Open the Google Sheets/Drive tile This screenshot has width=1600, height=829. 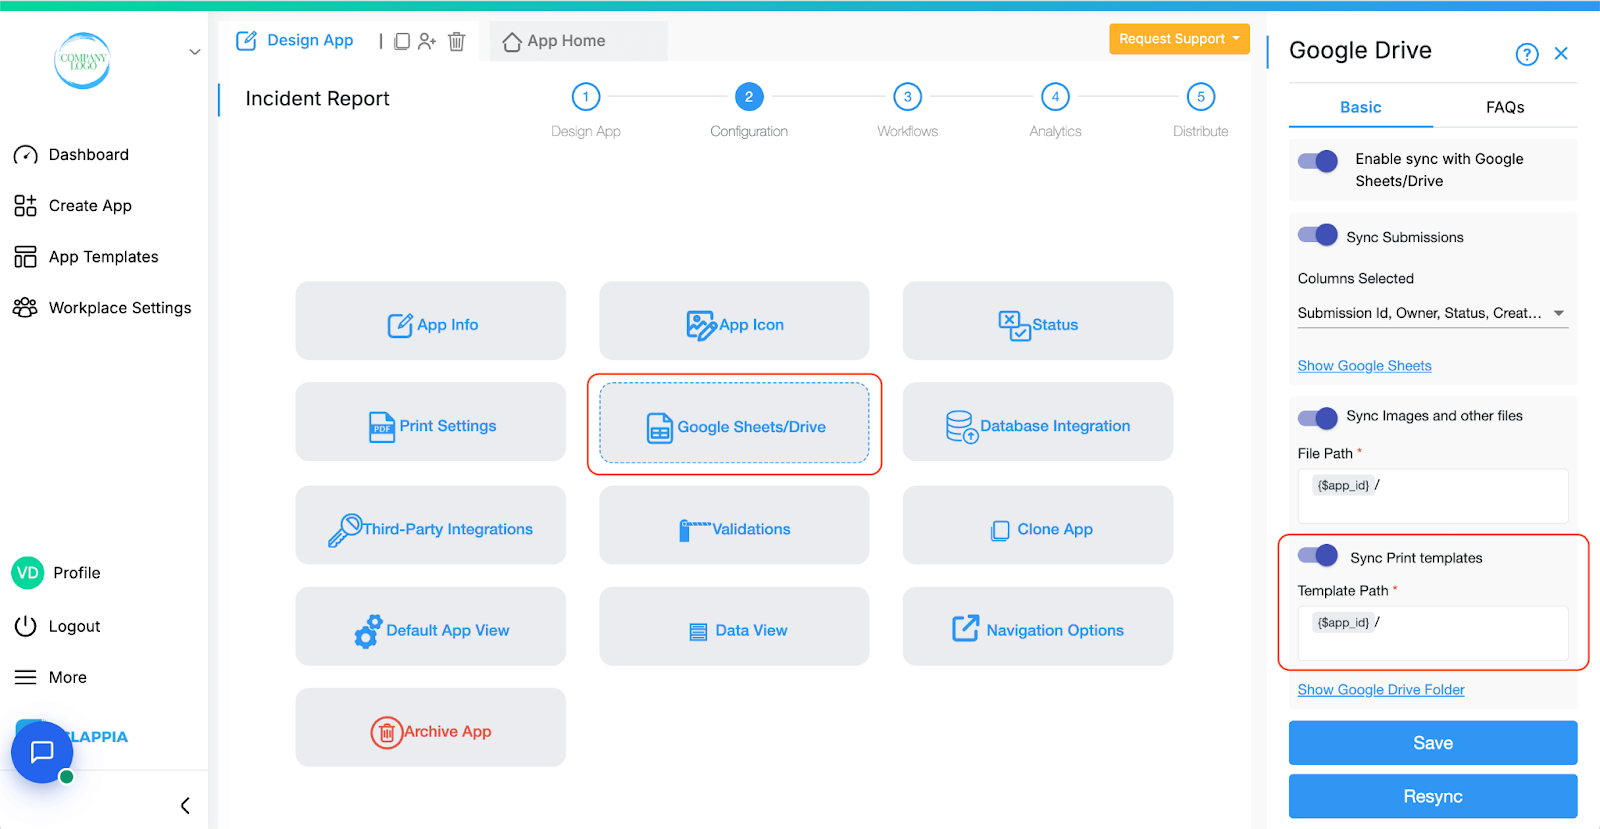click(734, 423)
